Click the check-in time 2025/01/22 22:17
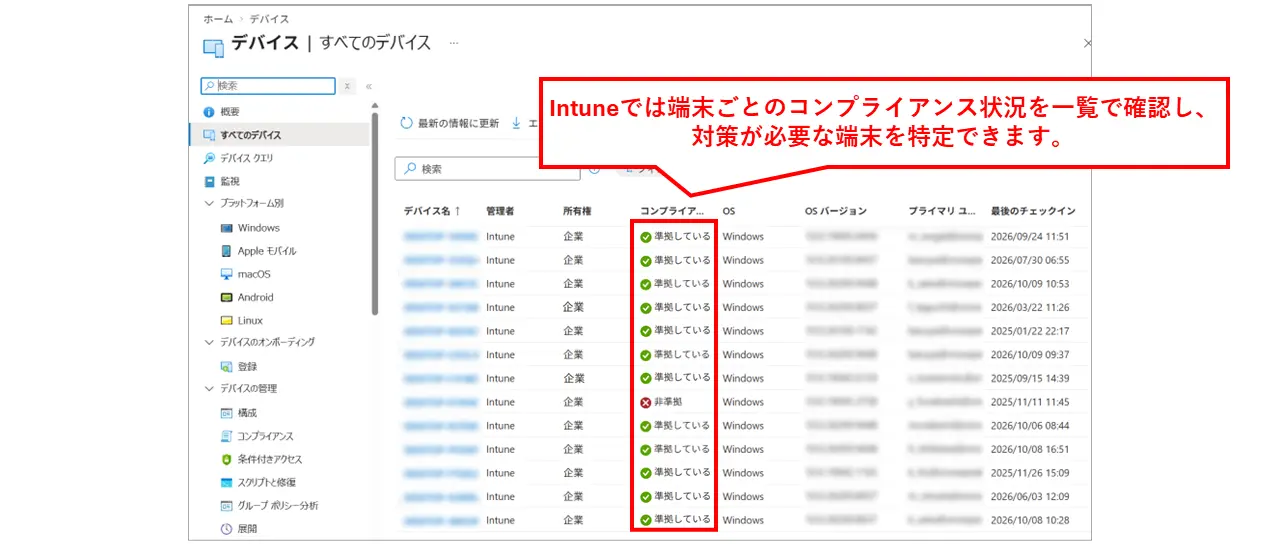1280x544 pixels. (1030, 331)
